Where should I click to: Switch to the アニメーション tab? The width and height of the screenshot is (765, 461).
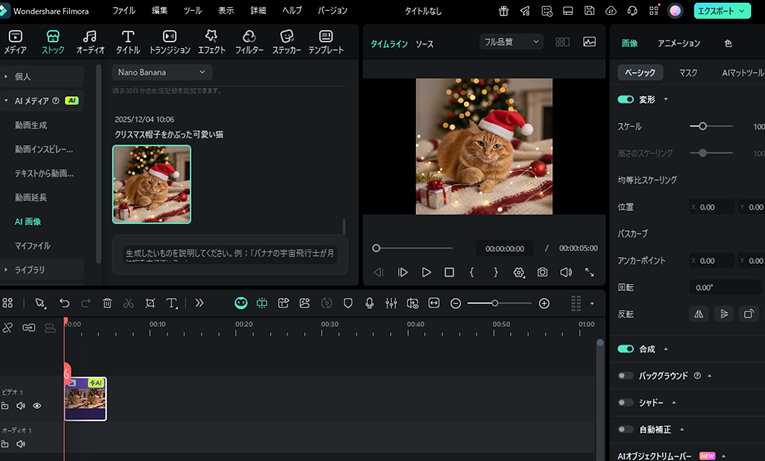[x=679, y=44]
